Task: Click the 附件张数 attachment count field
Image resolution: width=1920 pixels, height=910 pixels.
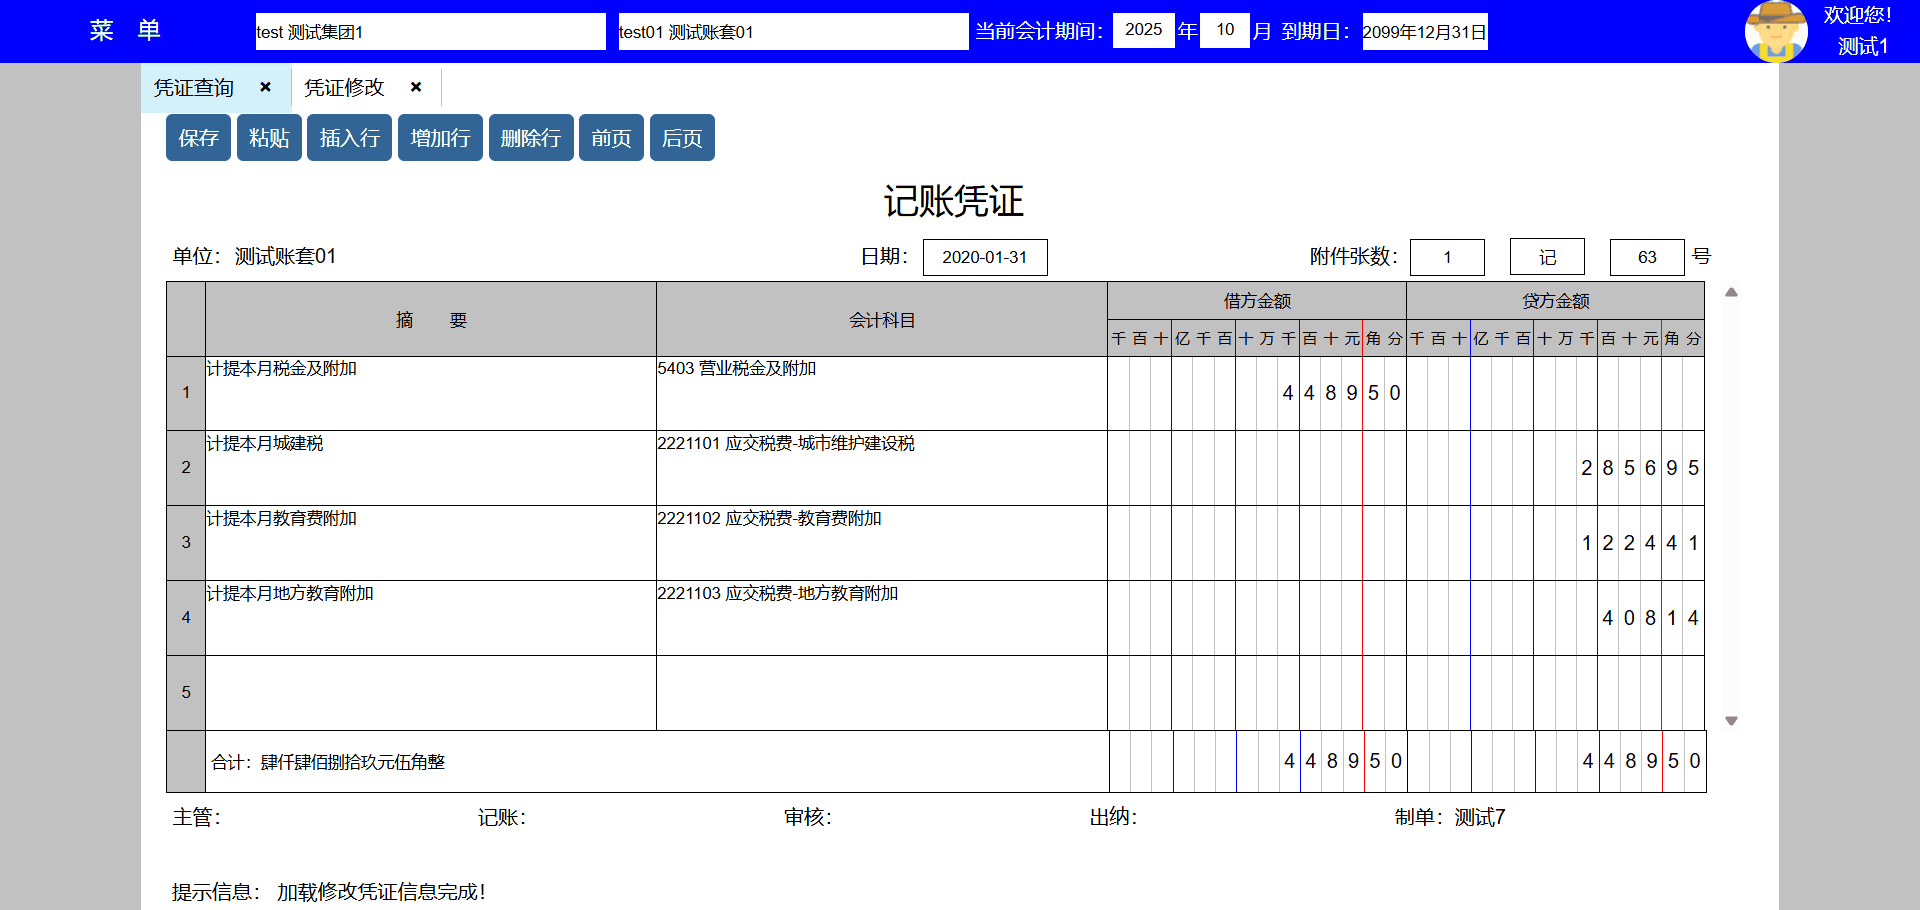Action: tap(1446, 257)
